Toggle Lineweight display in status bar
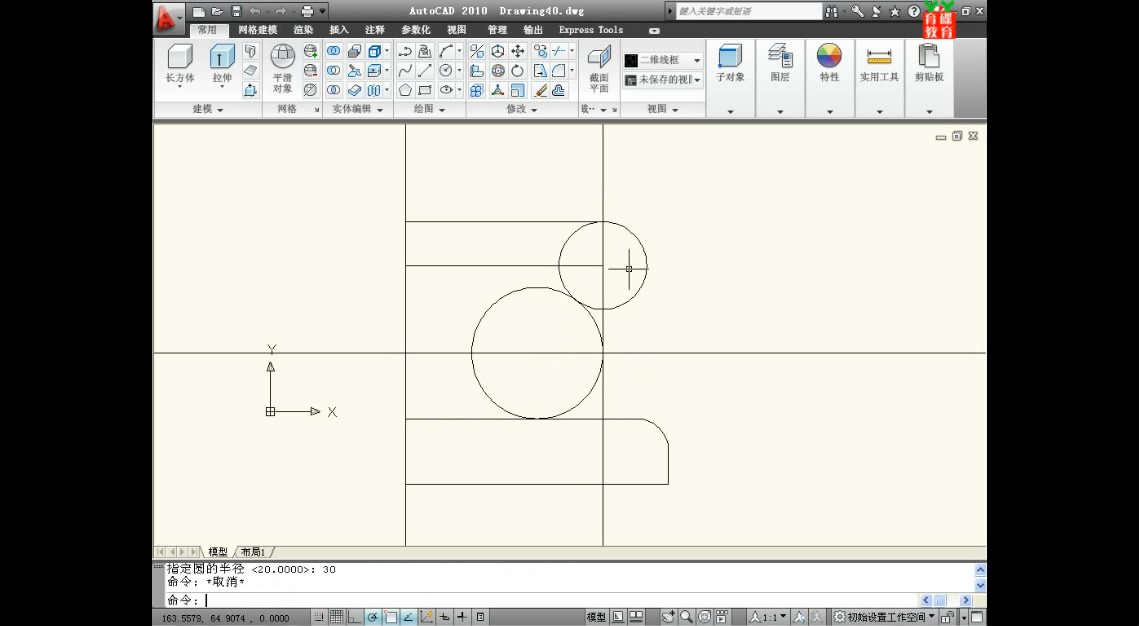The width and height of the screenshot is (1139, 626). (462, 617)
